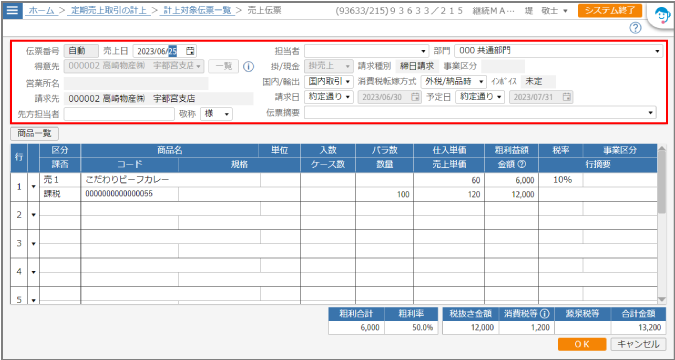Open the 担当者 dropdown
Screen dimensions: 675x360
pos(367,51)
